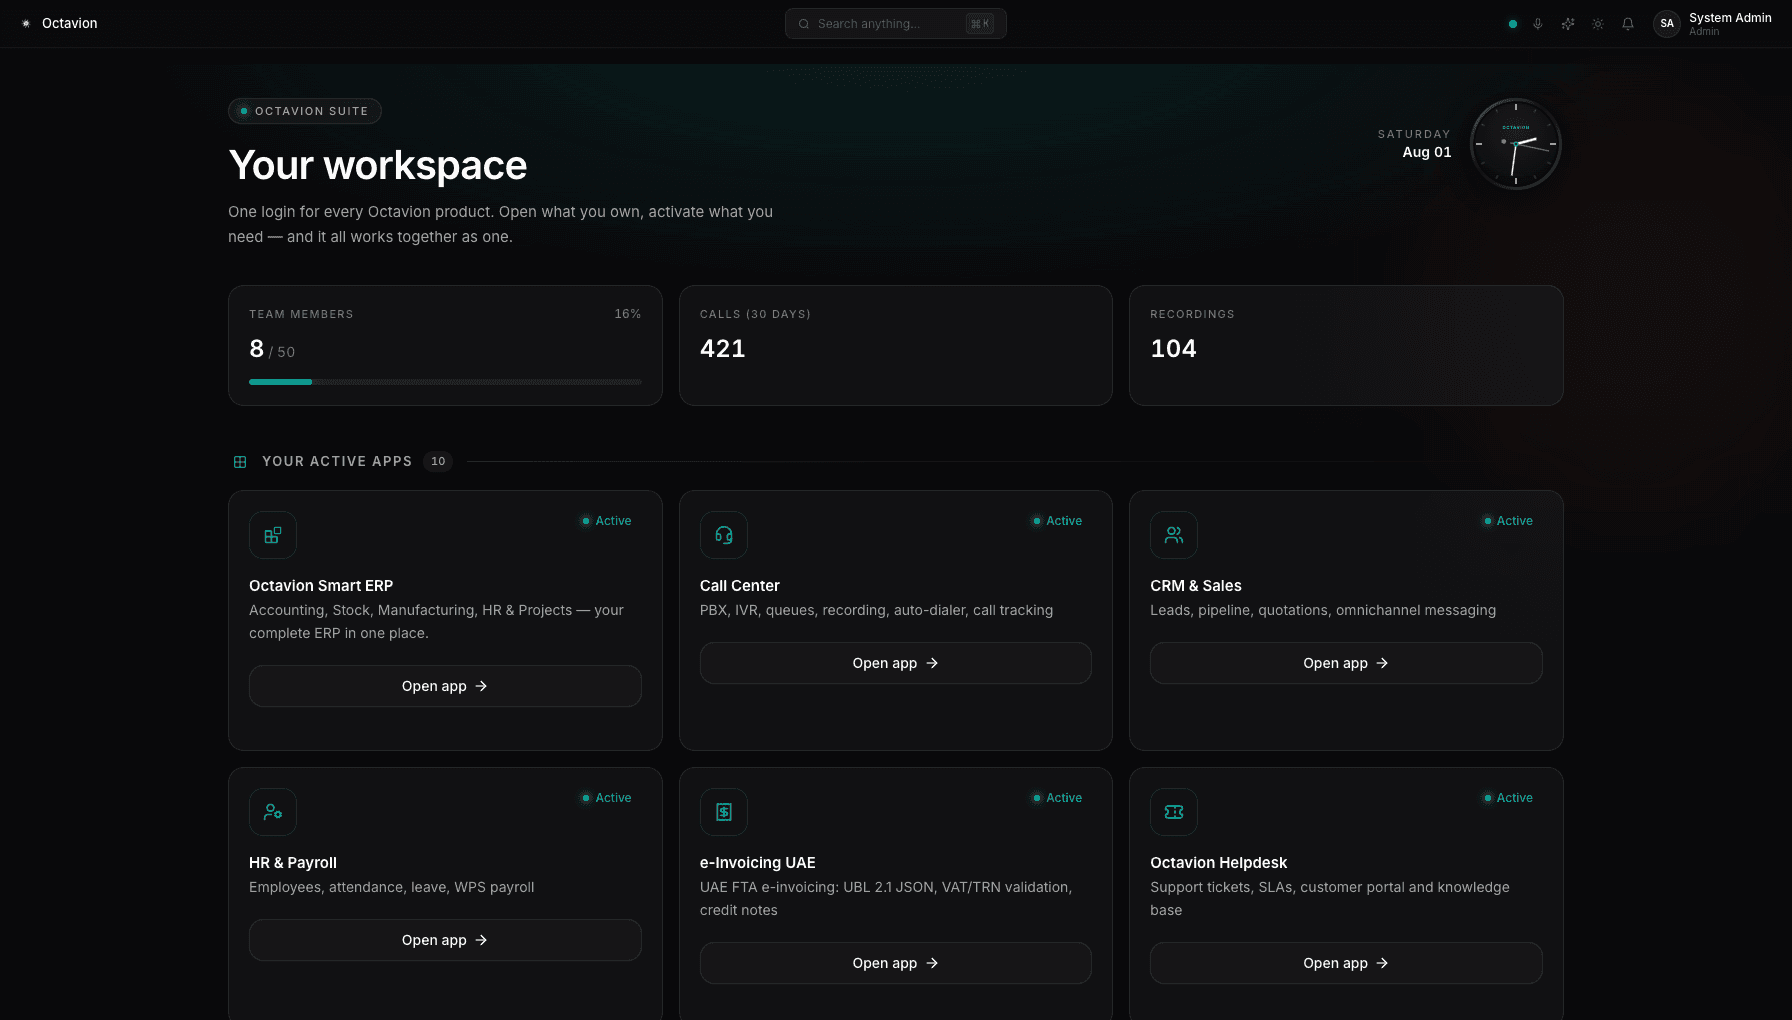Click the Octavion Smart ERP title

click(x=321, y=586)
